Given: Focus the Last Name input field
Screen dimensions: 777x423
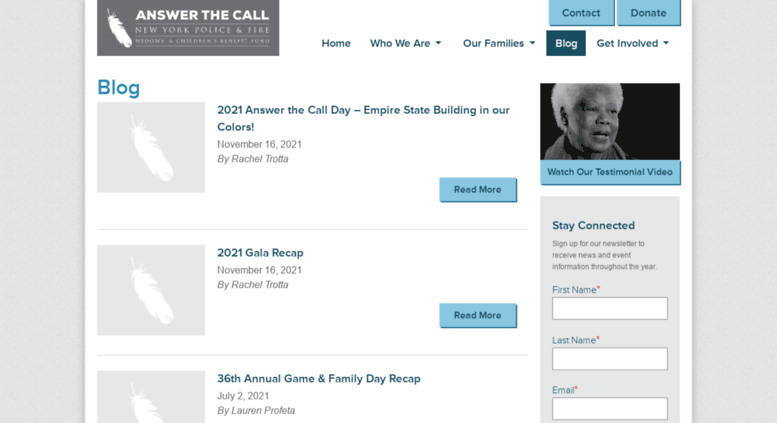Looking at the screenshot, I should click(x=610, y=359).
